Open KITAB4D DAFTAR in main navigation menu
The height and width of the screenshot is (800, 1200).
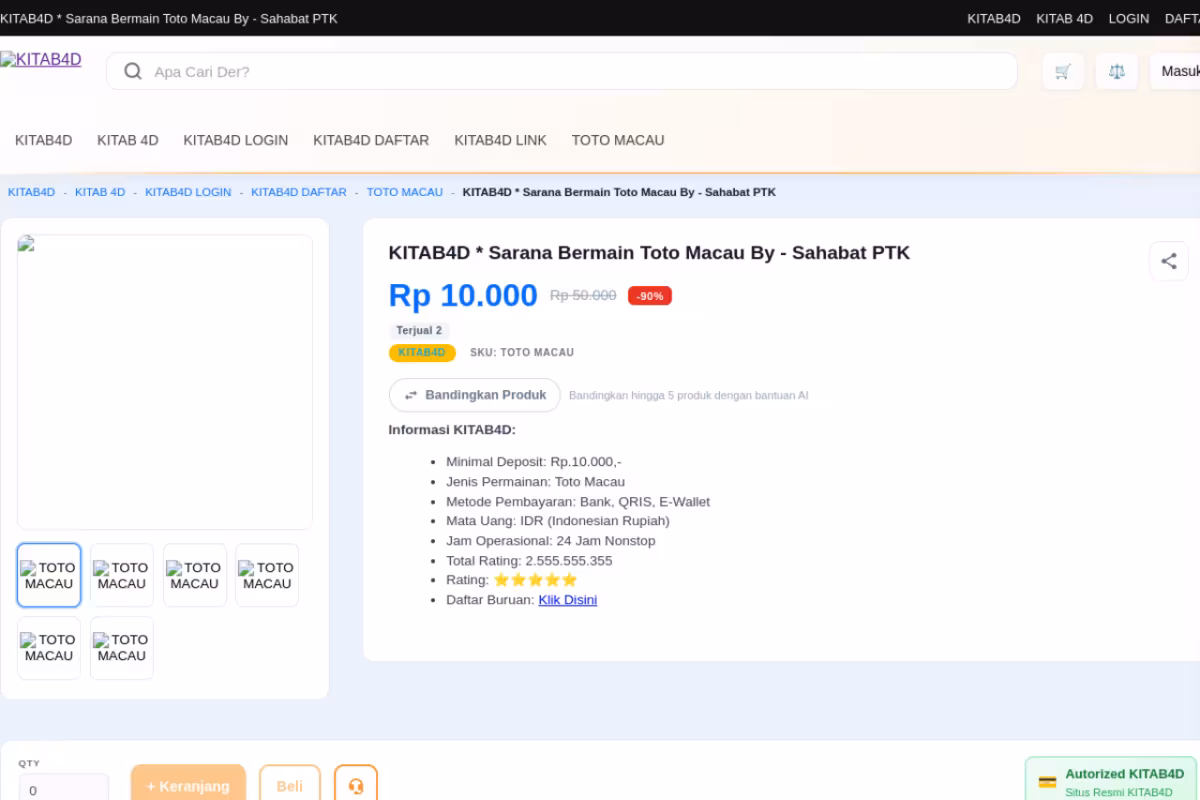click(371, 140)
